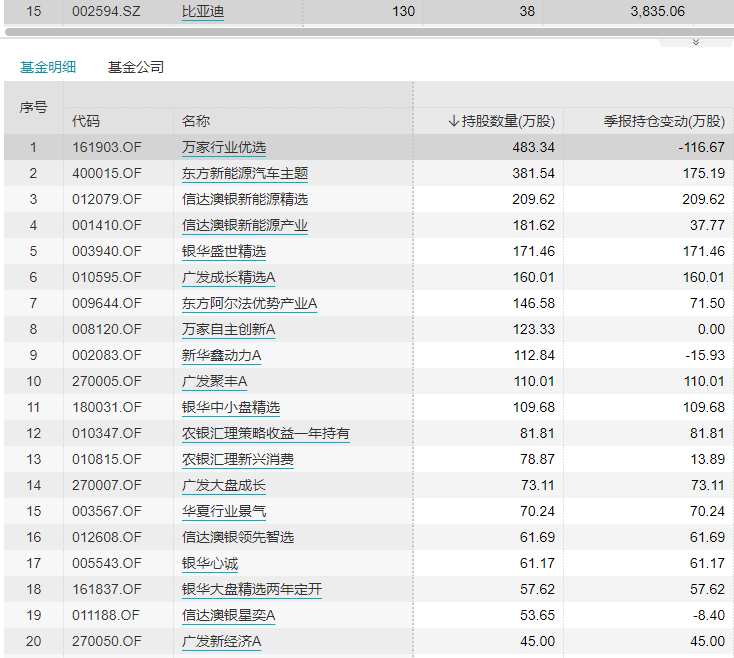
Task: Select code cell 010347.OF
Action: [x=107, y=433]
